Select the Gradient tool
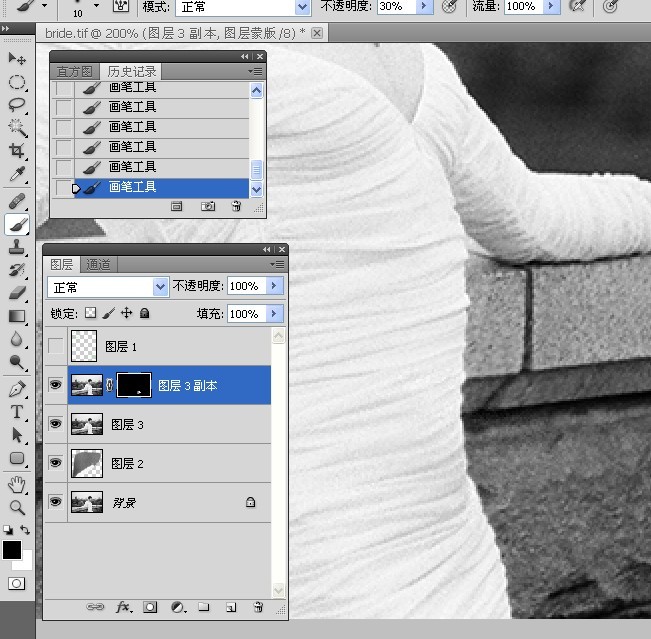The width and height of the screenshot is (651, 639). click(x=17, y=316)
